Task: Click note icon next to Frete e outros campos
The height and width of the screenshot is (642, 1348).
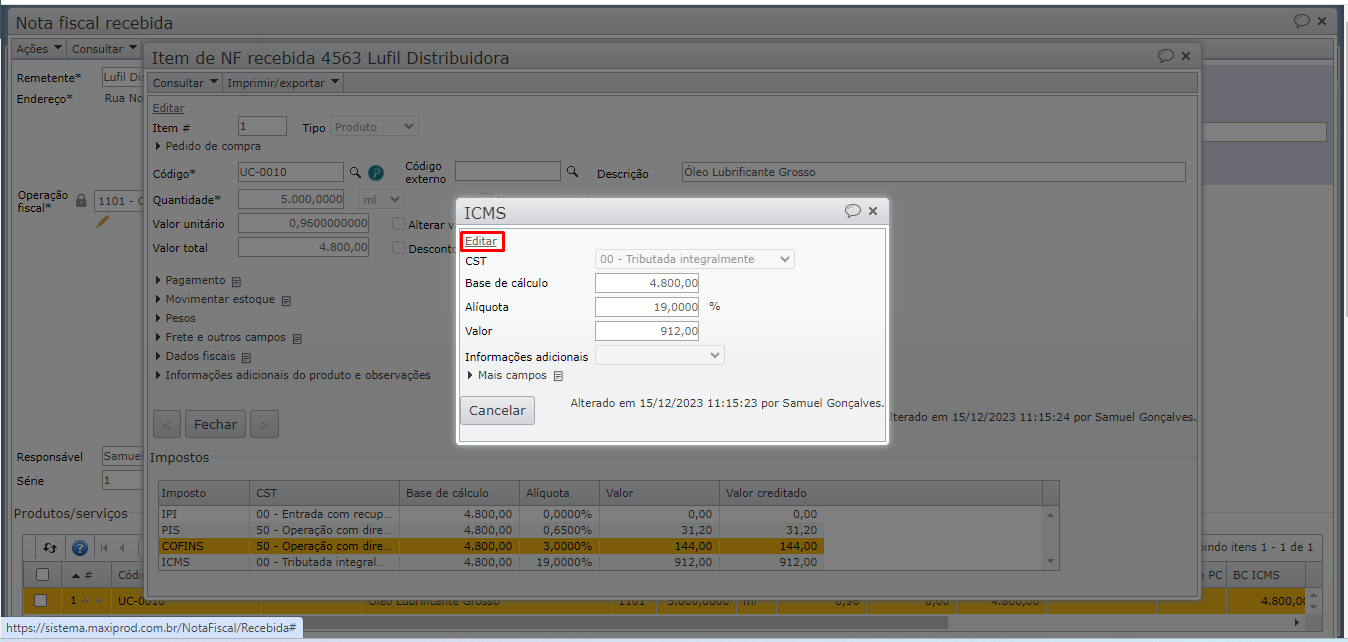Action: (297, 338)
